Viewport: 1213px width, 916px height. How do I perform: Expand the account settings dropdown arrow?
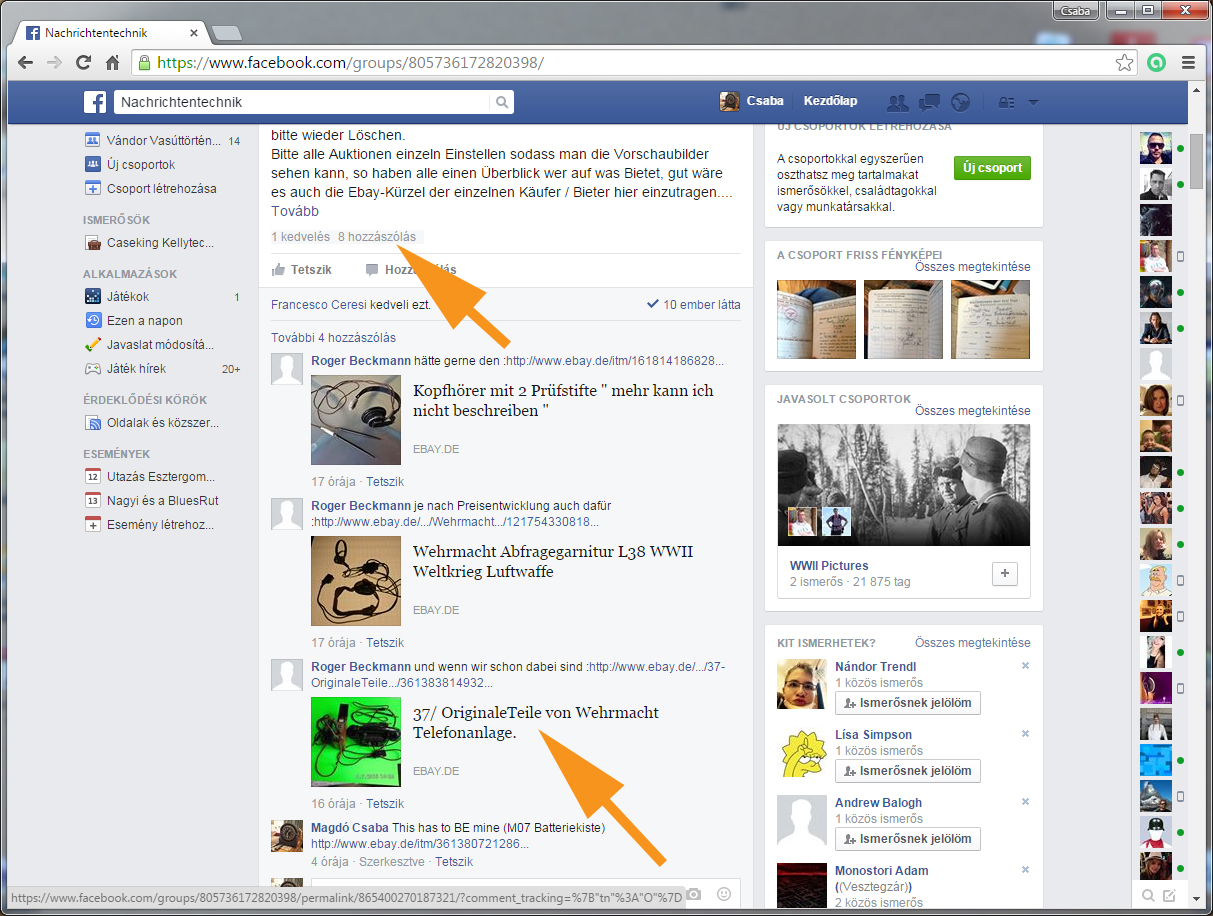pos(1033,102)
